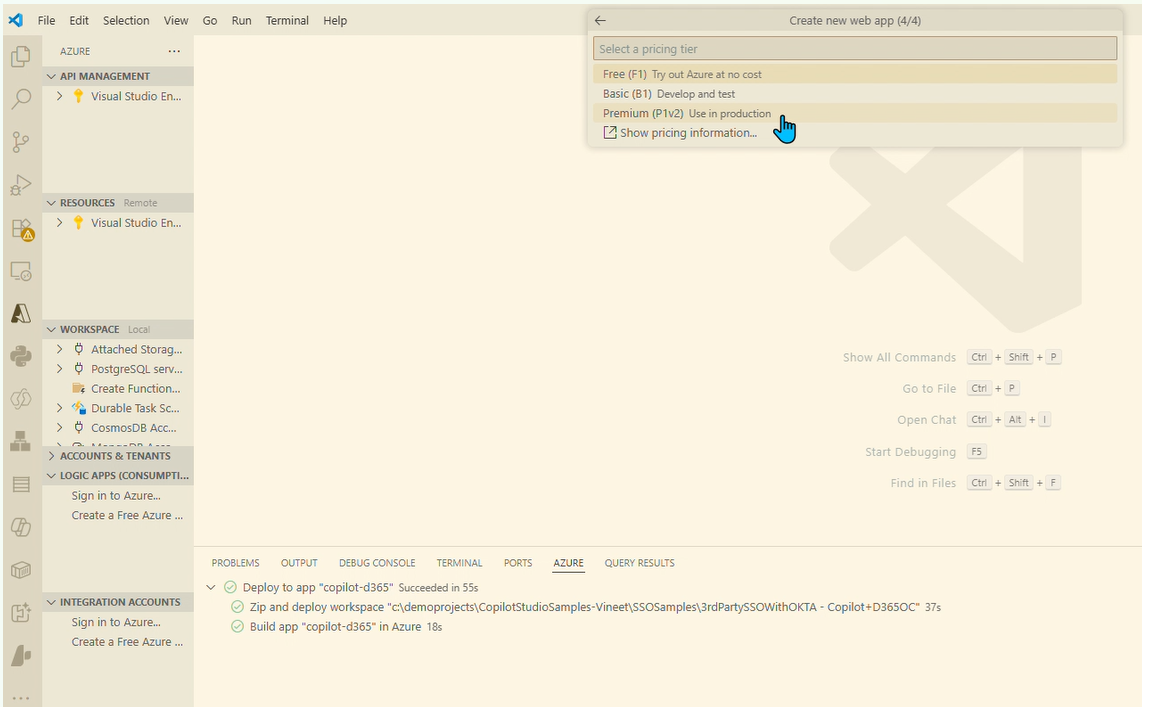This screenshot has width=1169, height=707.
Task: Open the Search view icon
Action: tap(20, 99)
